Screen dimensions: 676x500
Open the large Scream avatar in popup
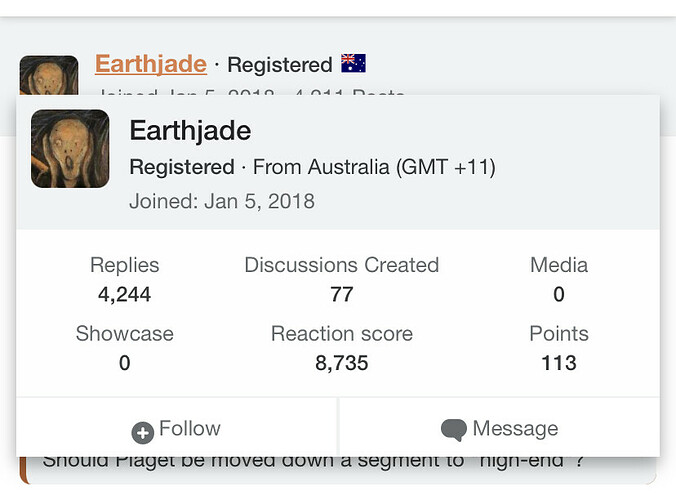(x=70, y=149)
